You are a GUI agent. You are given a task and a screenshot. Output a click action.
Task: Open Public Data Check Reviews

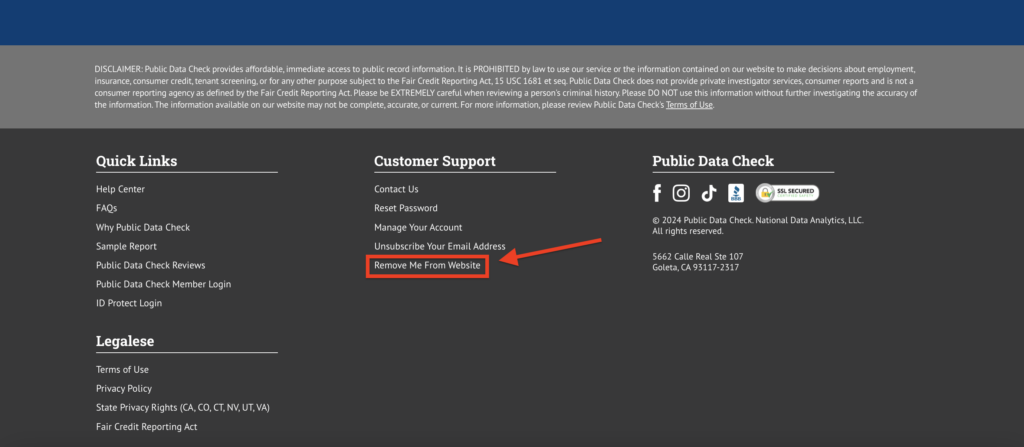(x=150, y=265)
